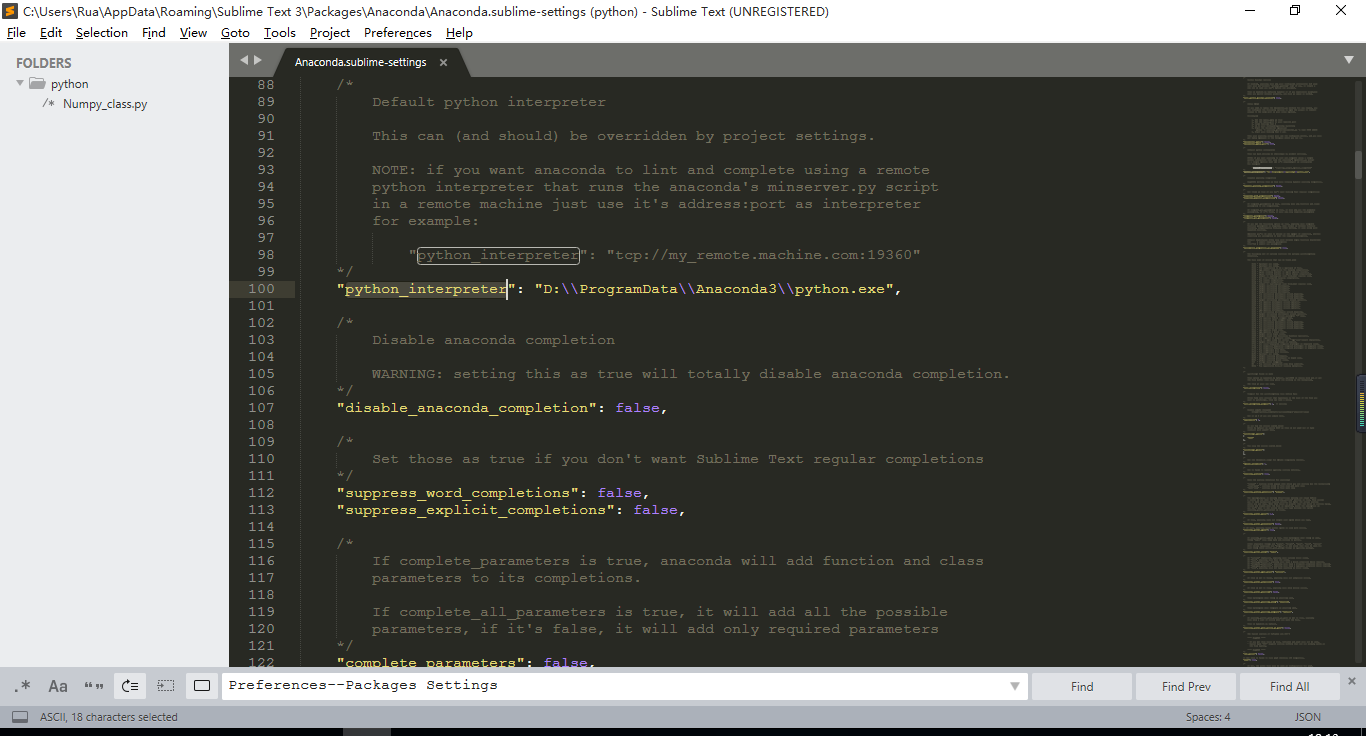Enable the in-selection search option

coord(166,686)
